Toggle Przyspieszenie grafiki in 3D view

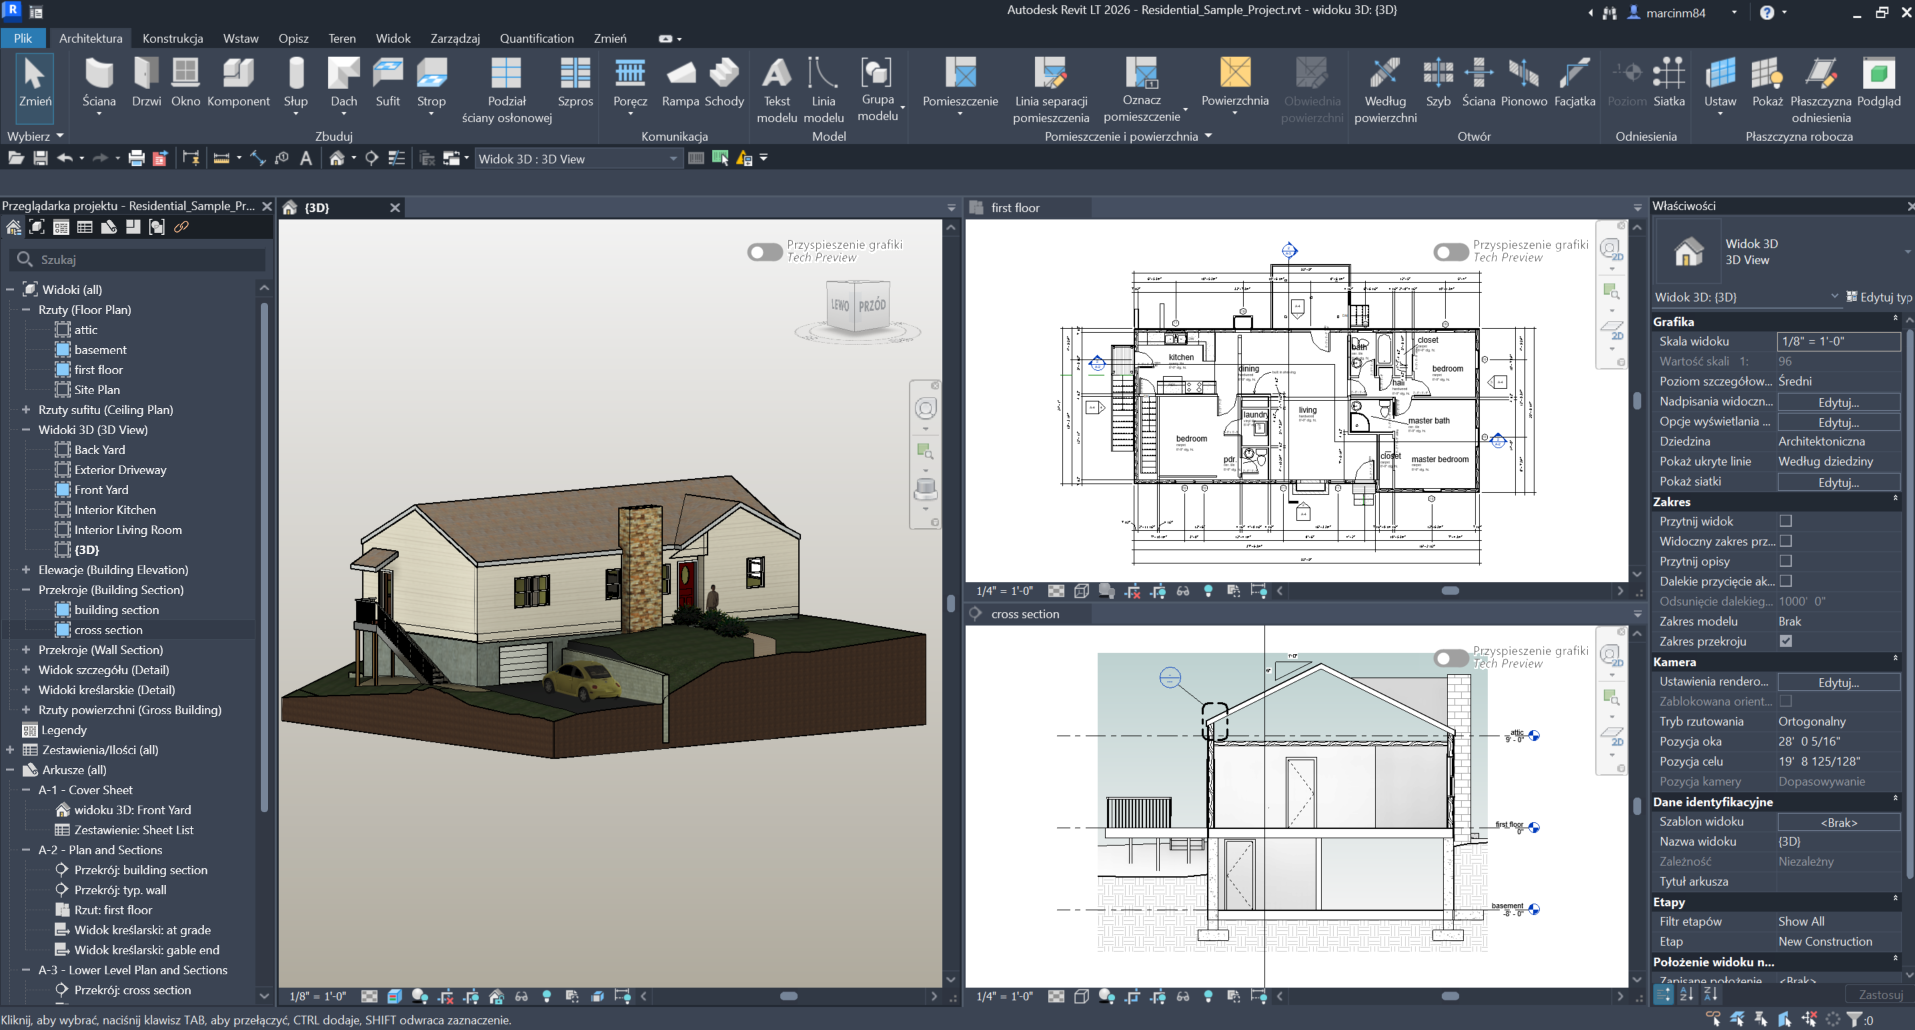[765, 252]
